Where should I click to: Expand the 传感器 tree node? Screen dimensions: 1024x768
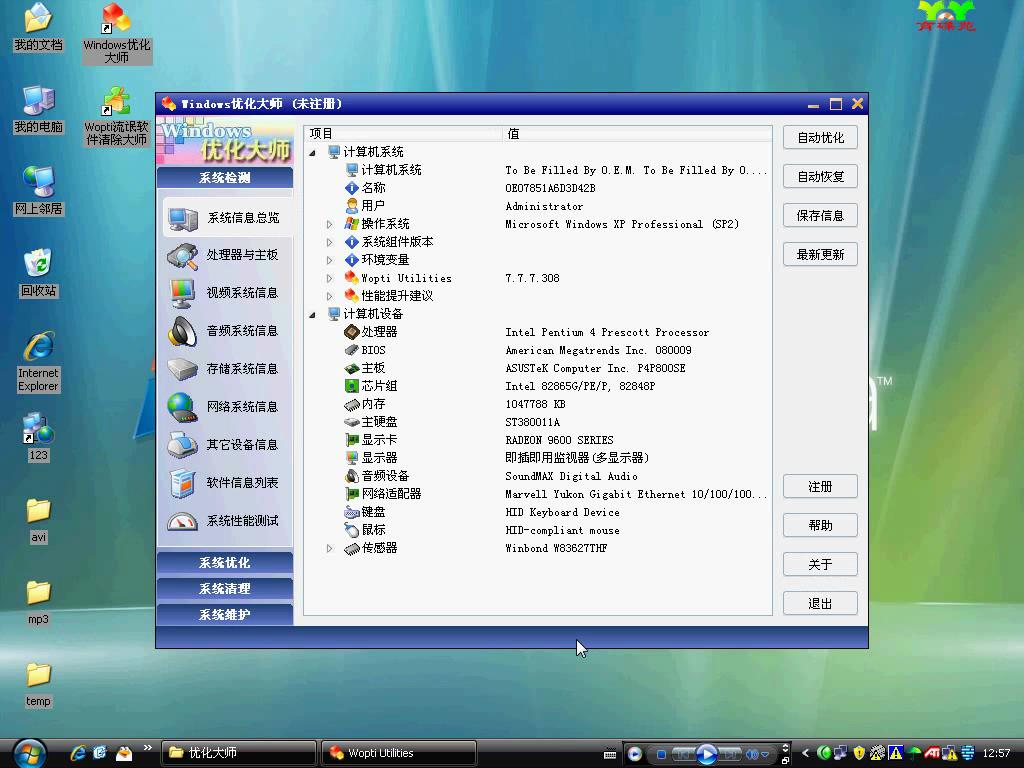click(x=330, y=548)
